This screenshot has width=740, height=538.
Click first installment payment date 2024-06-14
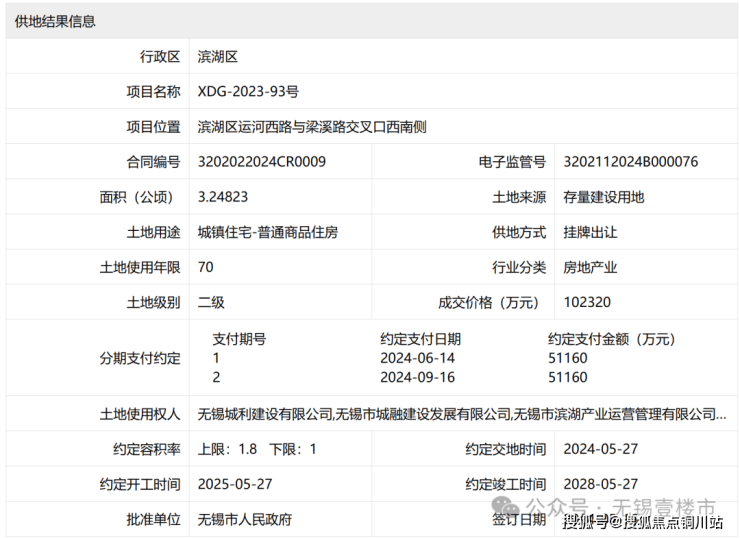[417, 358]
